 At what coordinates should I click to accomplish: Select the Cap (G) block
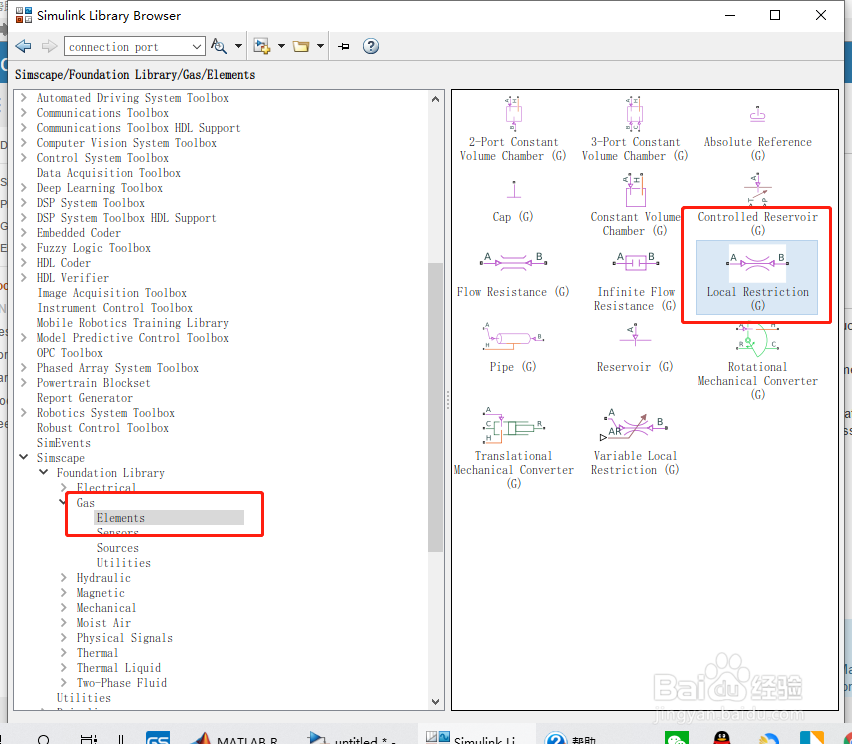(513, 201)
